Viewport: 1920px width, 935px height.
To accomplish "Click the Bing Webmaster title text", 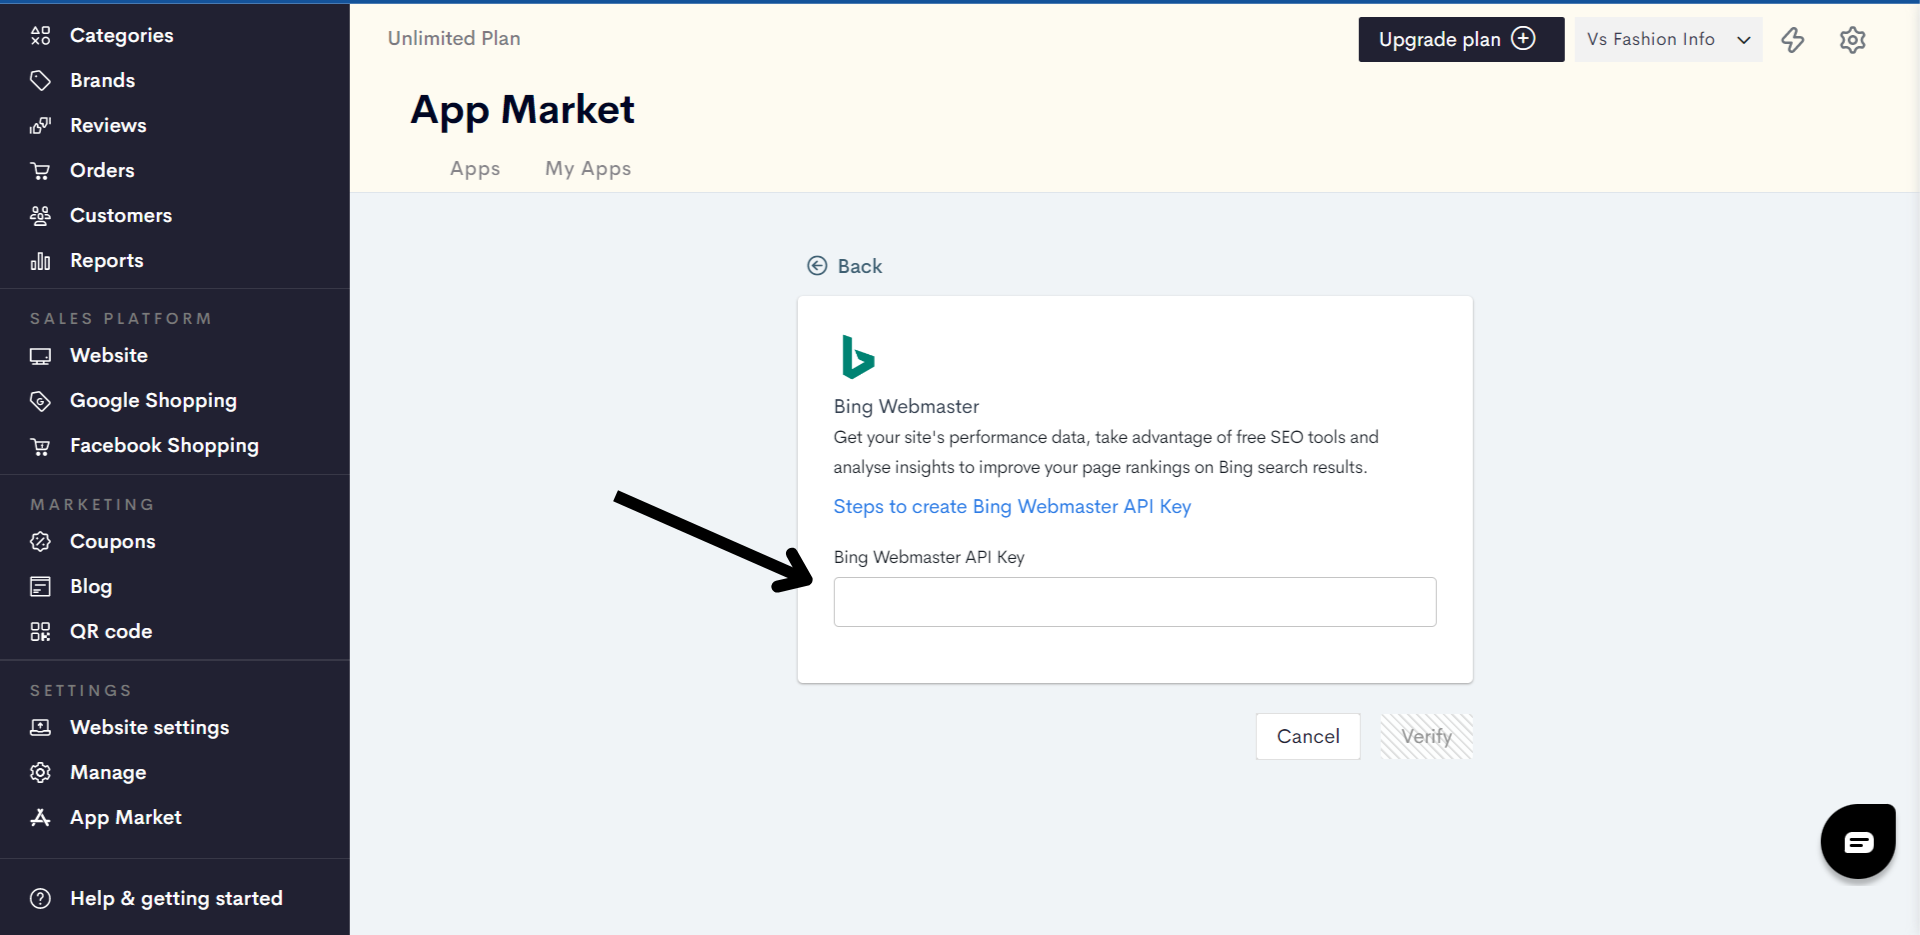I will (906, 407).
